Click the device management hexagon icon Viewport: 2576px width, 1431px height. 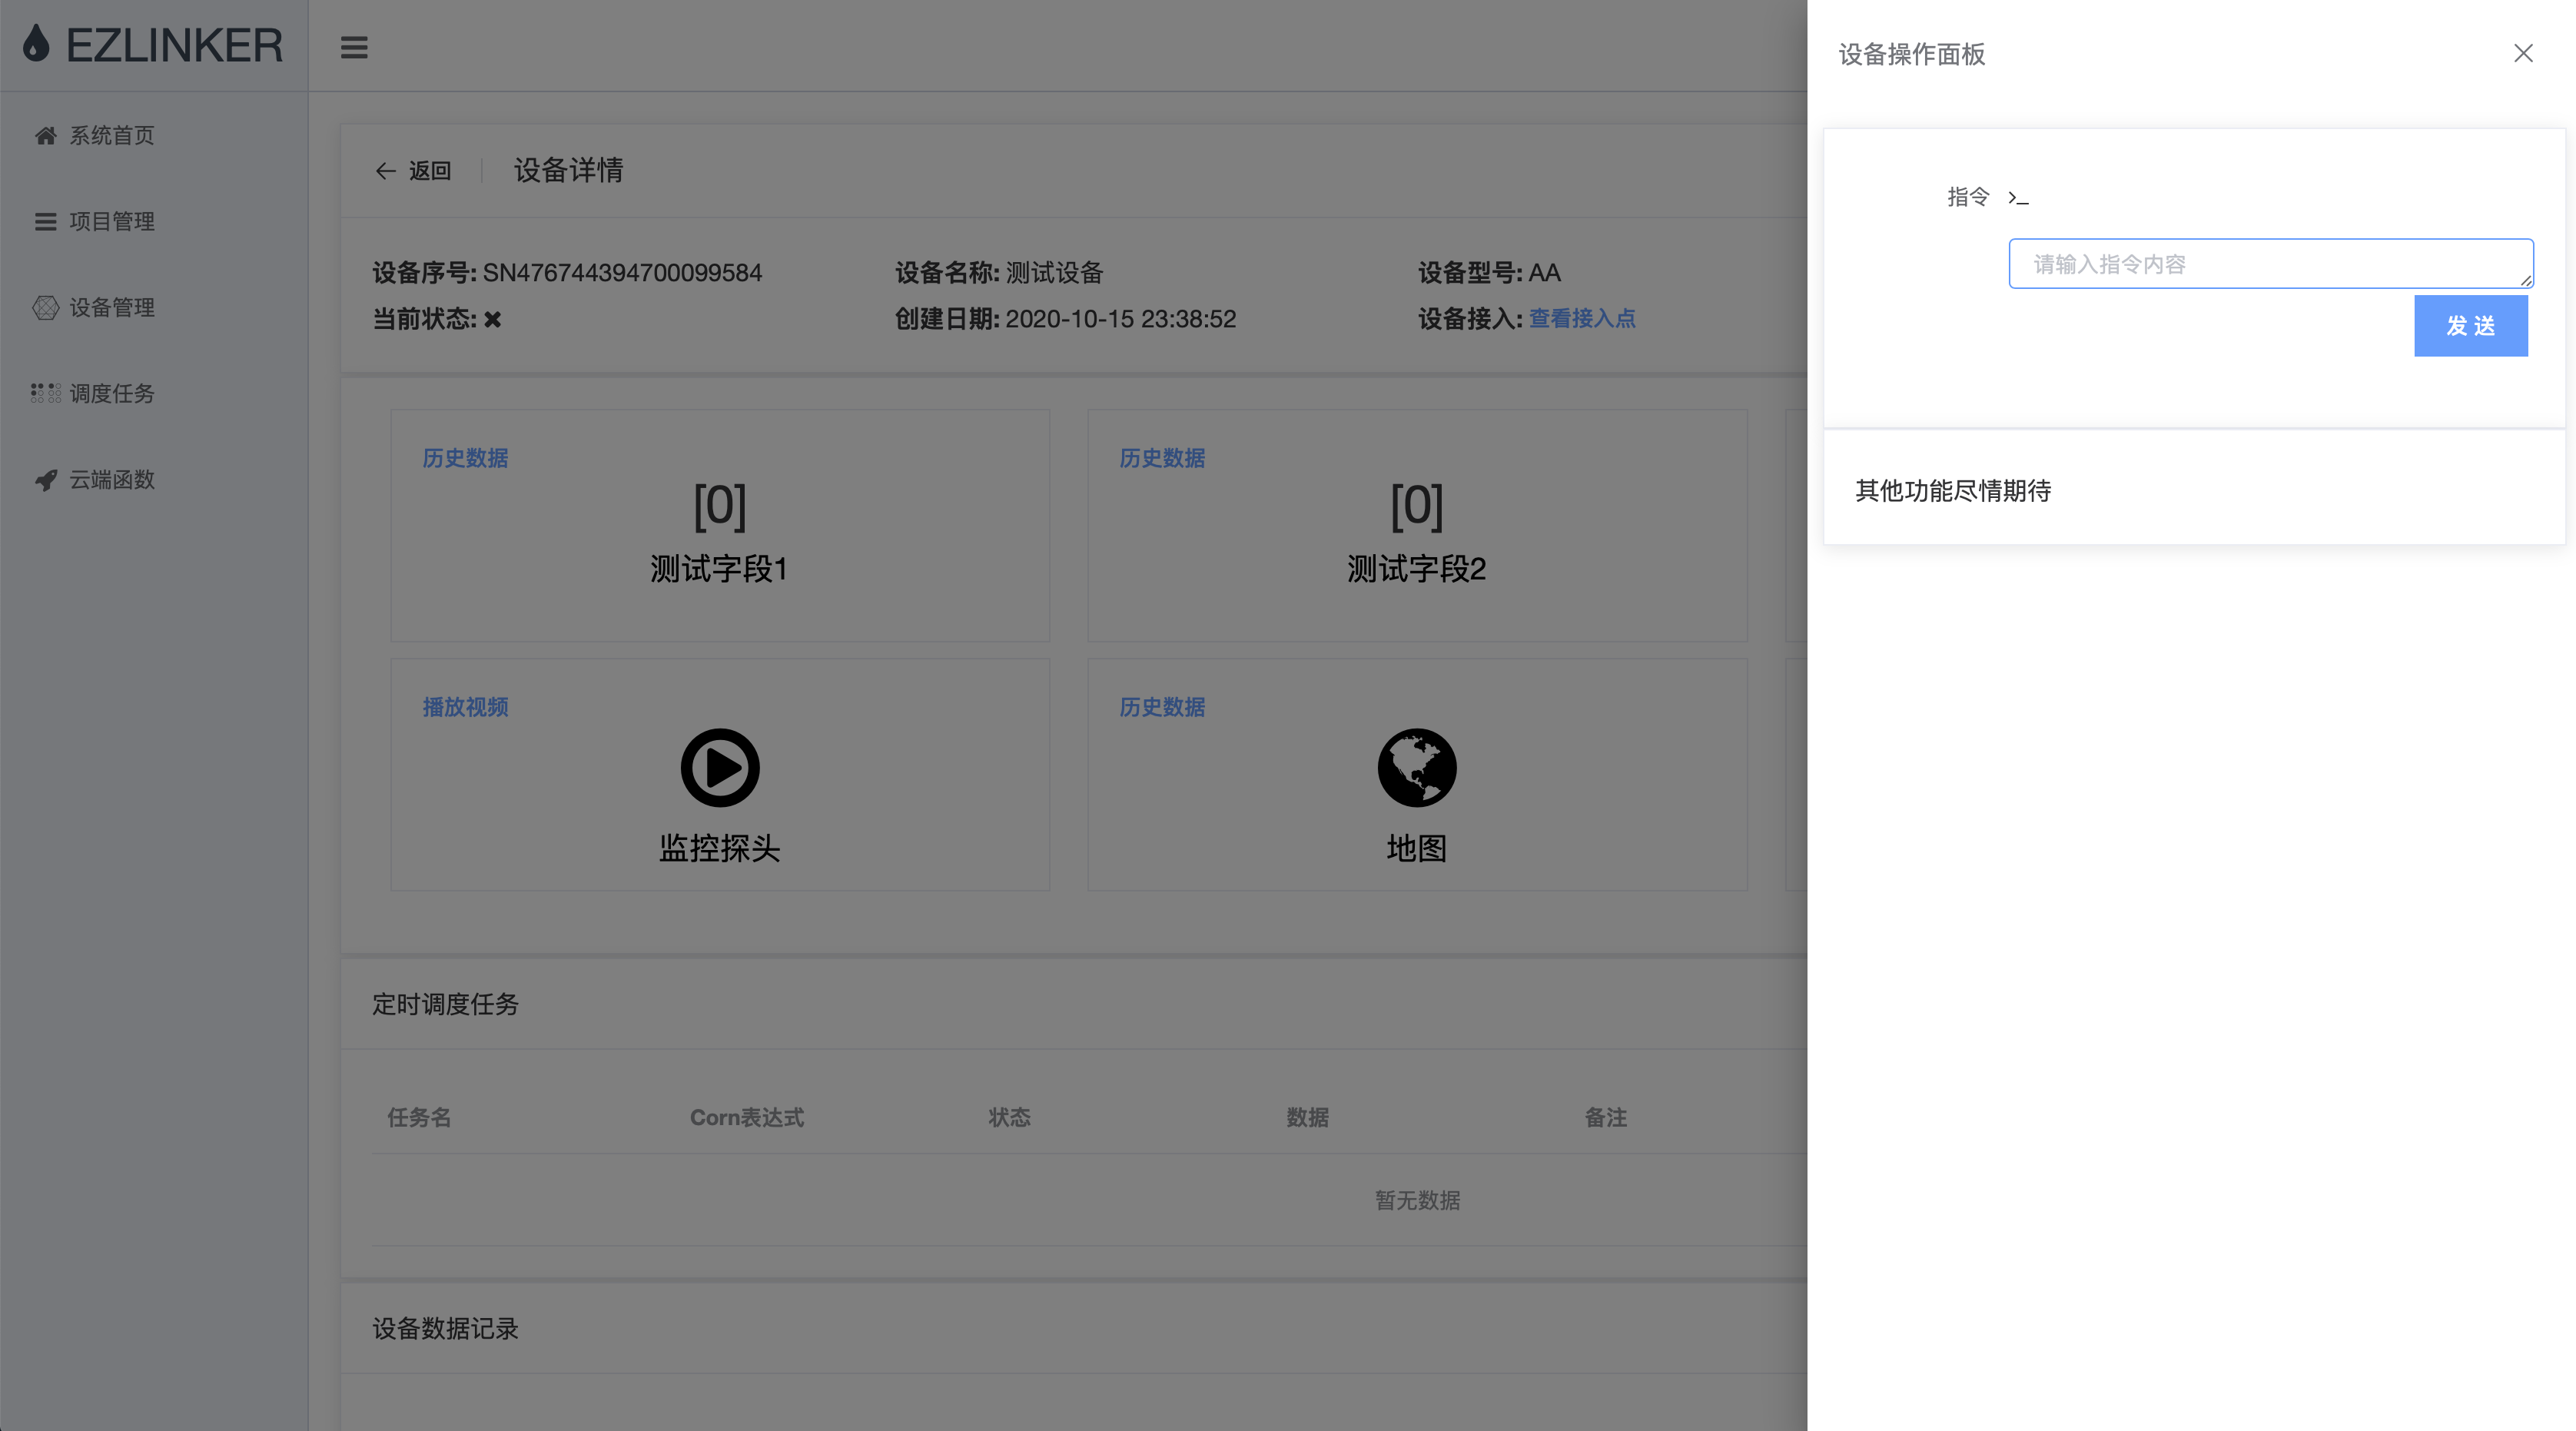[45, 308]
